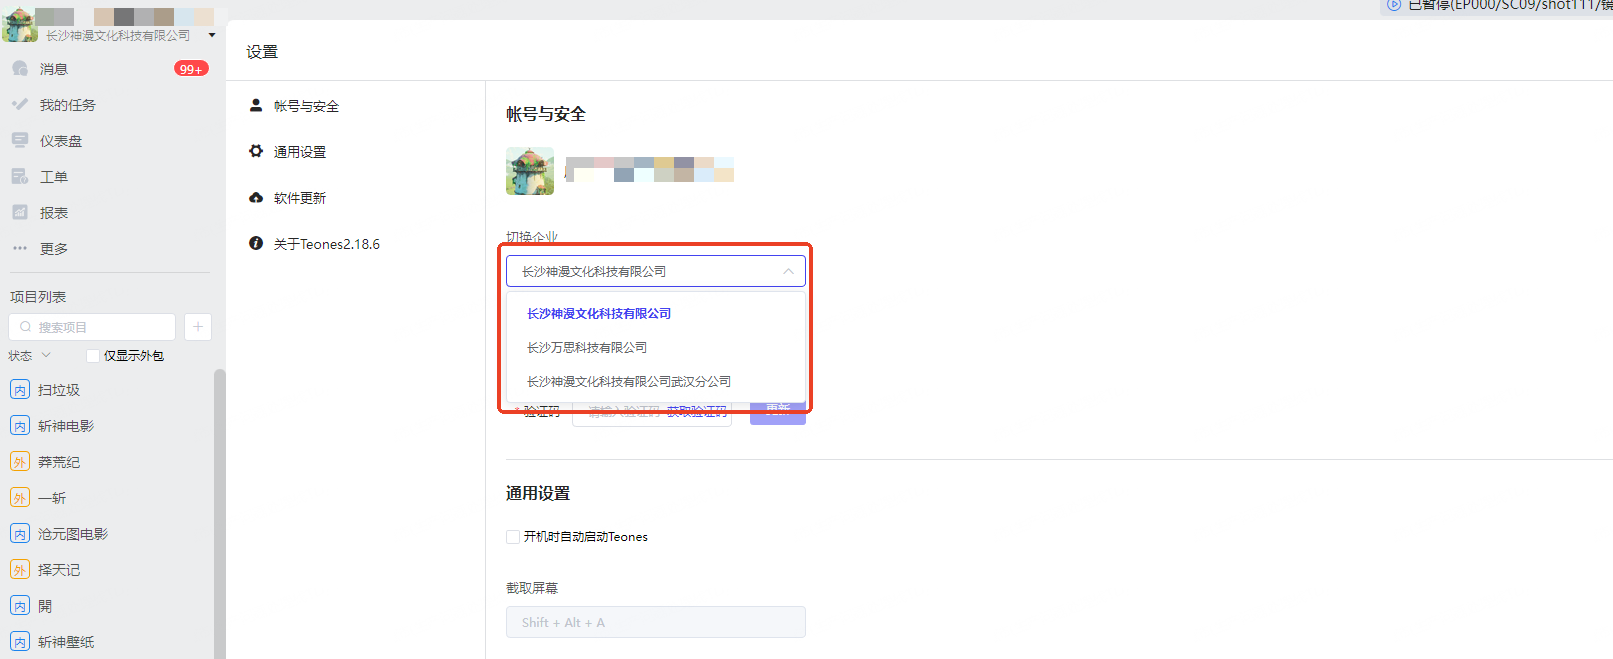Open the 通用设置 settings section
1613x659 pixels.
click(x=300, y=152)
